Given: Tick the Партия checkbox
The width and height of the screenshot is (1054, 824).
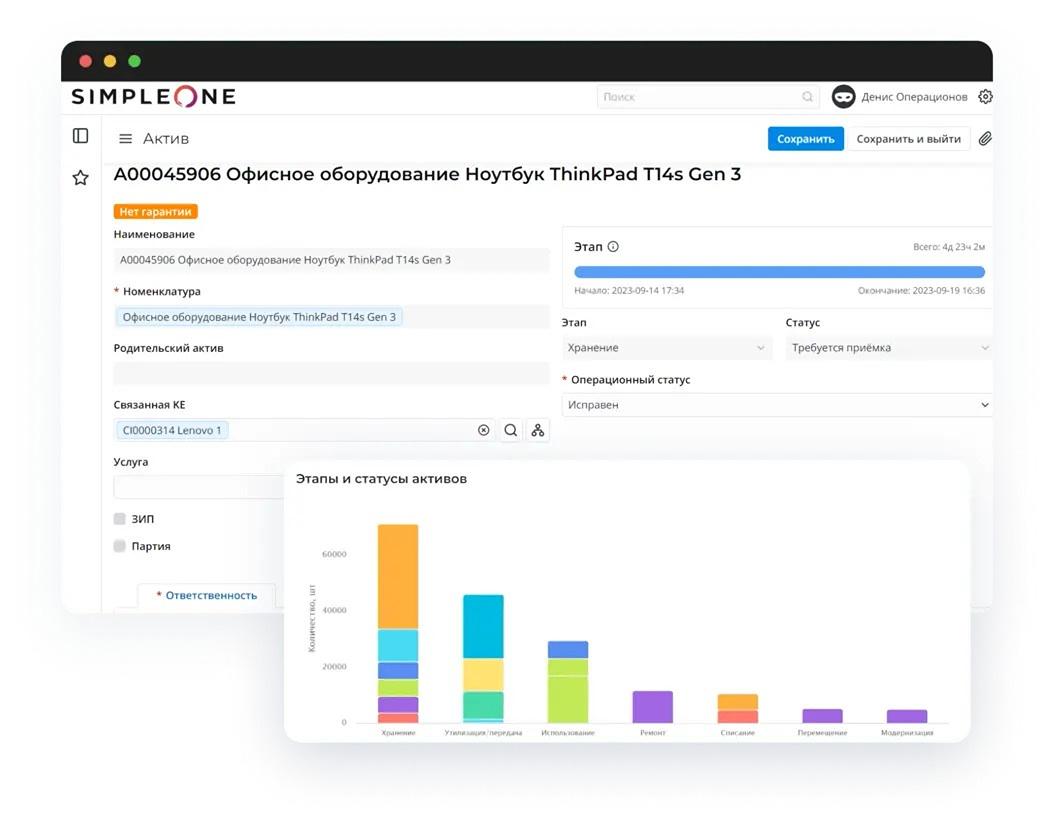Looking at the screenshot, I should click(120, 546).
